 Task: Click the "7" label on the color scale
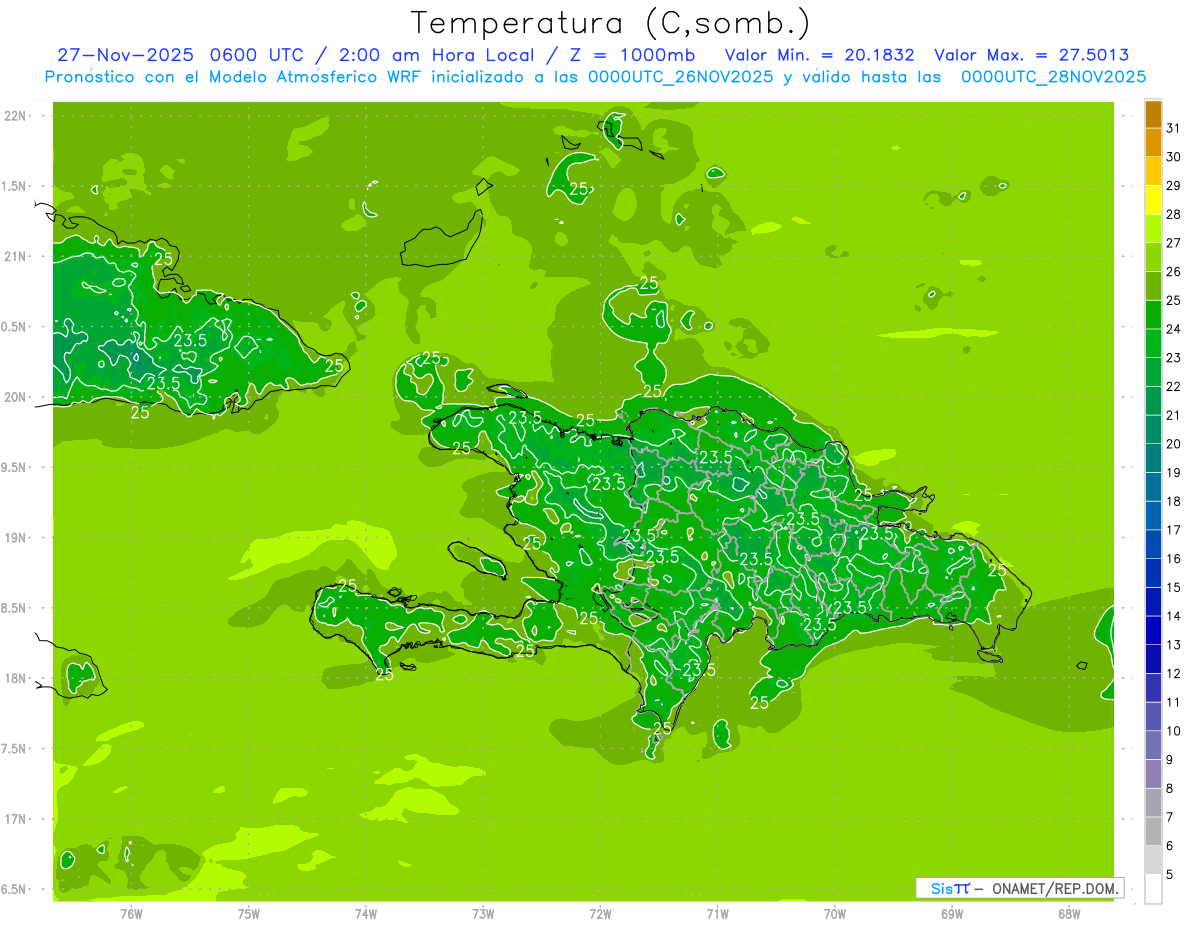tap(1170, 817)
